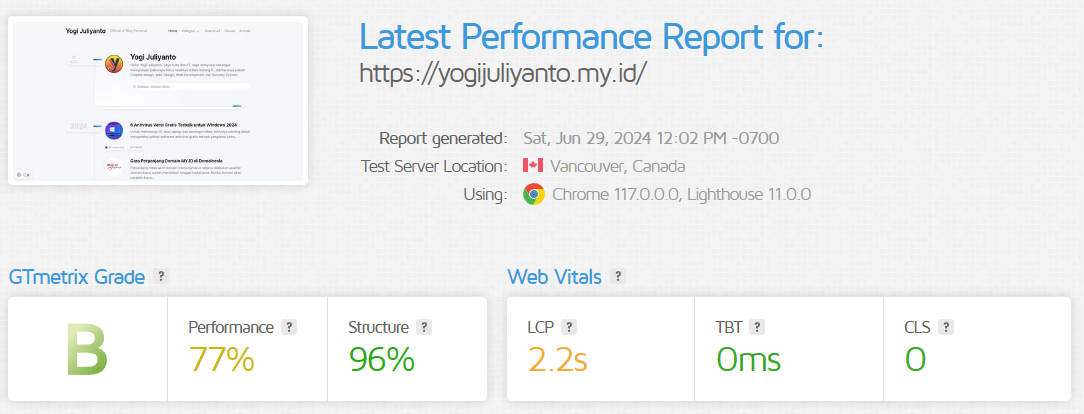Screen dimensions: 1084x414
Task: Click the Chrome browser icon
Action: coord(534,194)
